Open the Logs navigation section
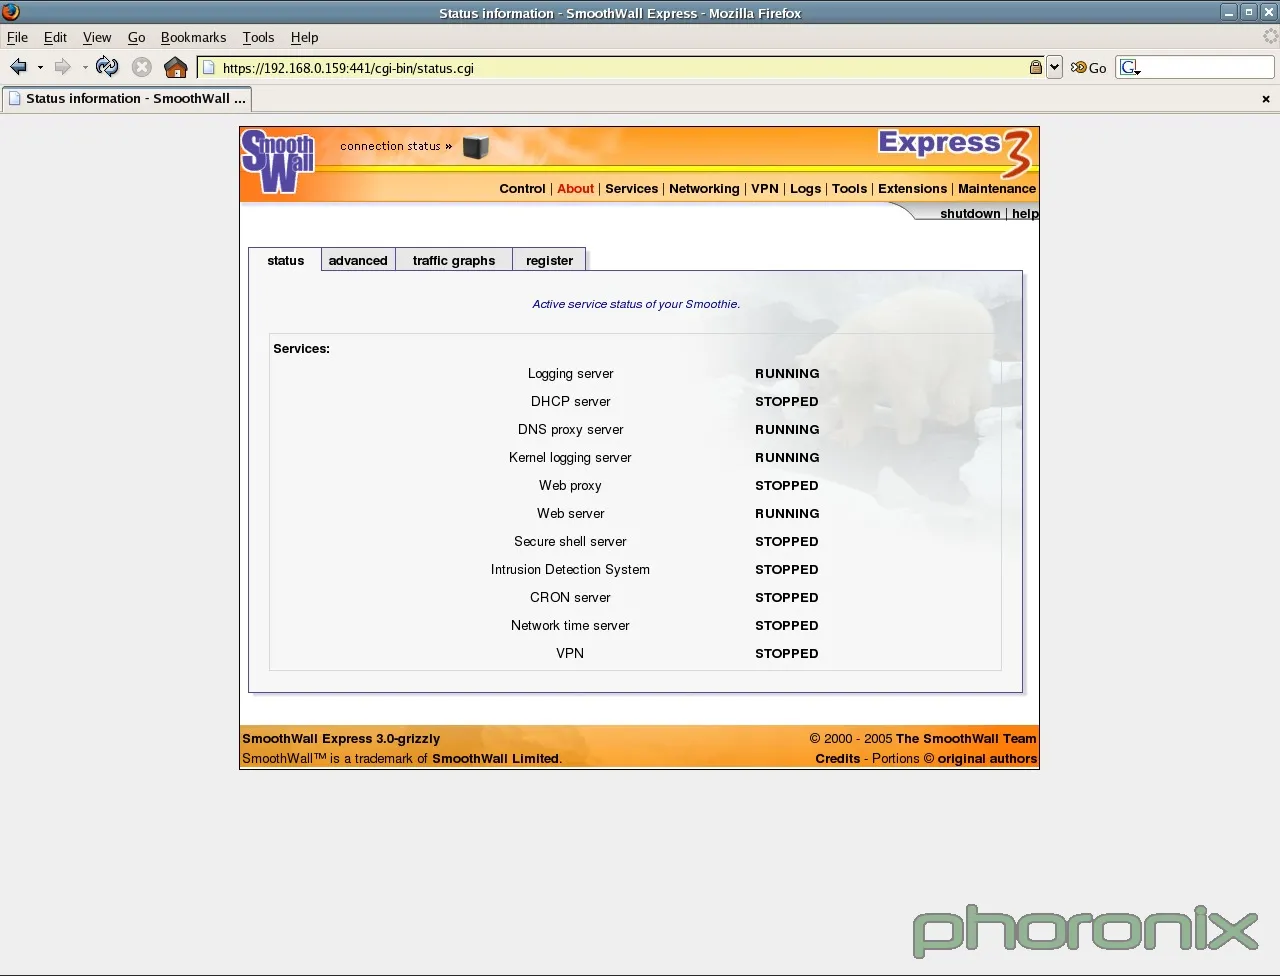Screen dimensions: 1280x976 (805, 188)
